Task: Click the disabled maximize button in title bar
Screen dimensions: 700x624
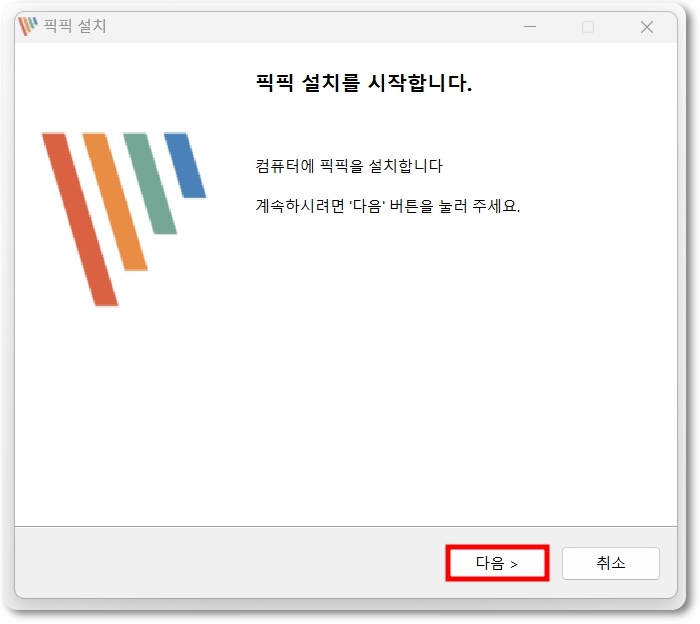Action: 588,27
